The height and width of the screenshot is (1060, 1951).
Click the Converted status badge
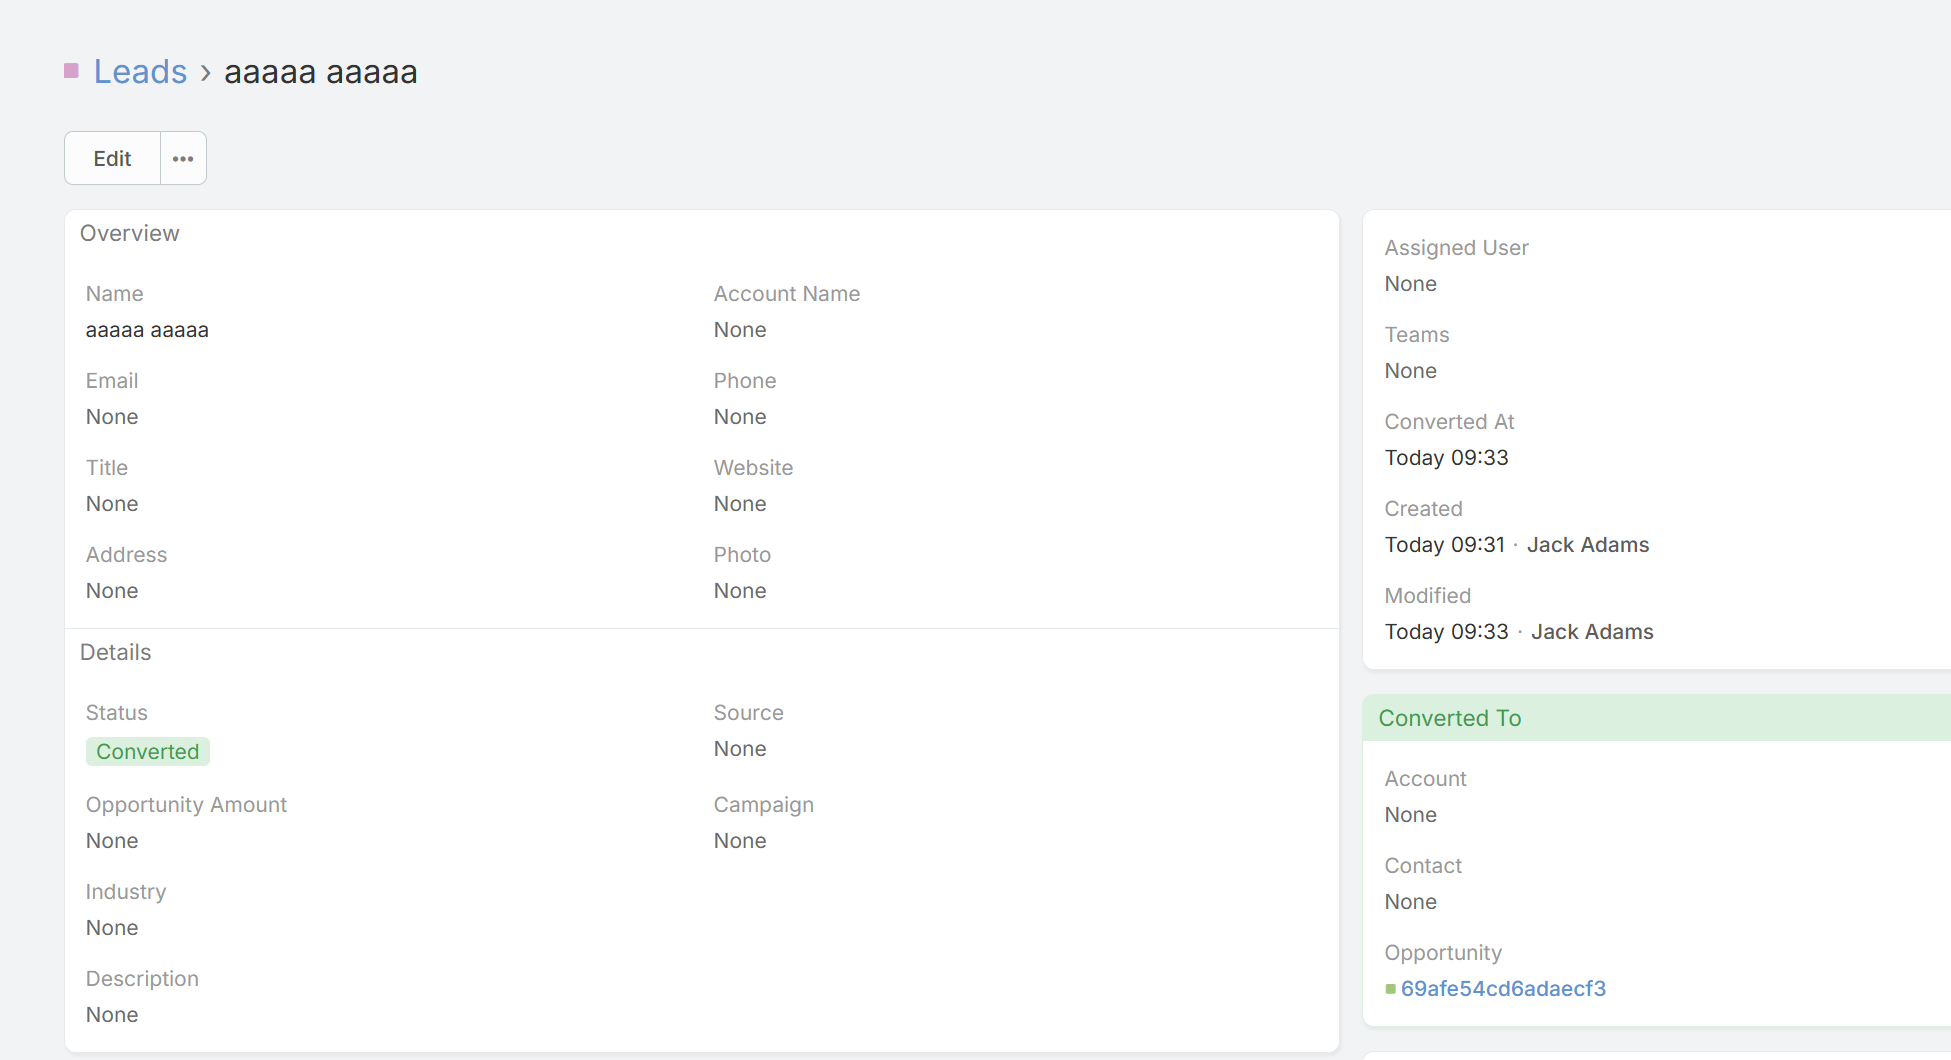coord(148,752)
